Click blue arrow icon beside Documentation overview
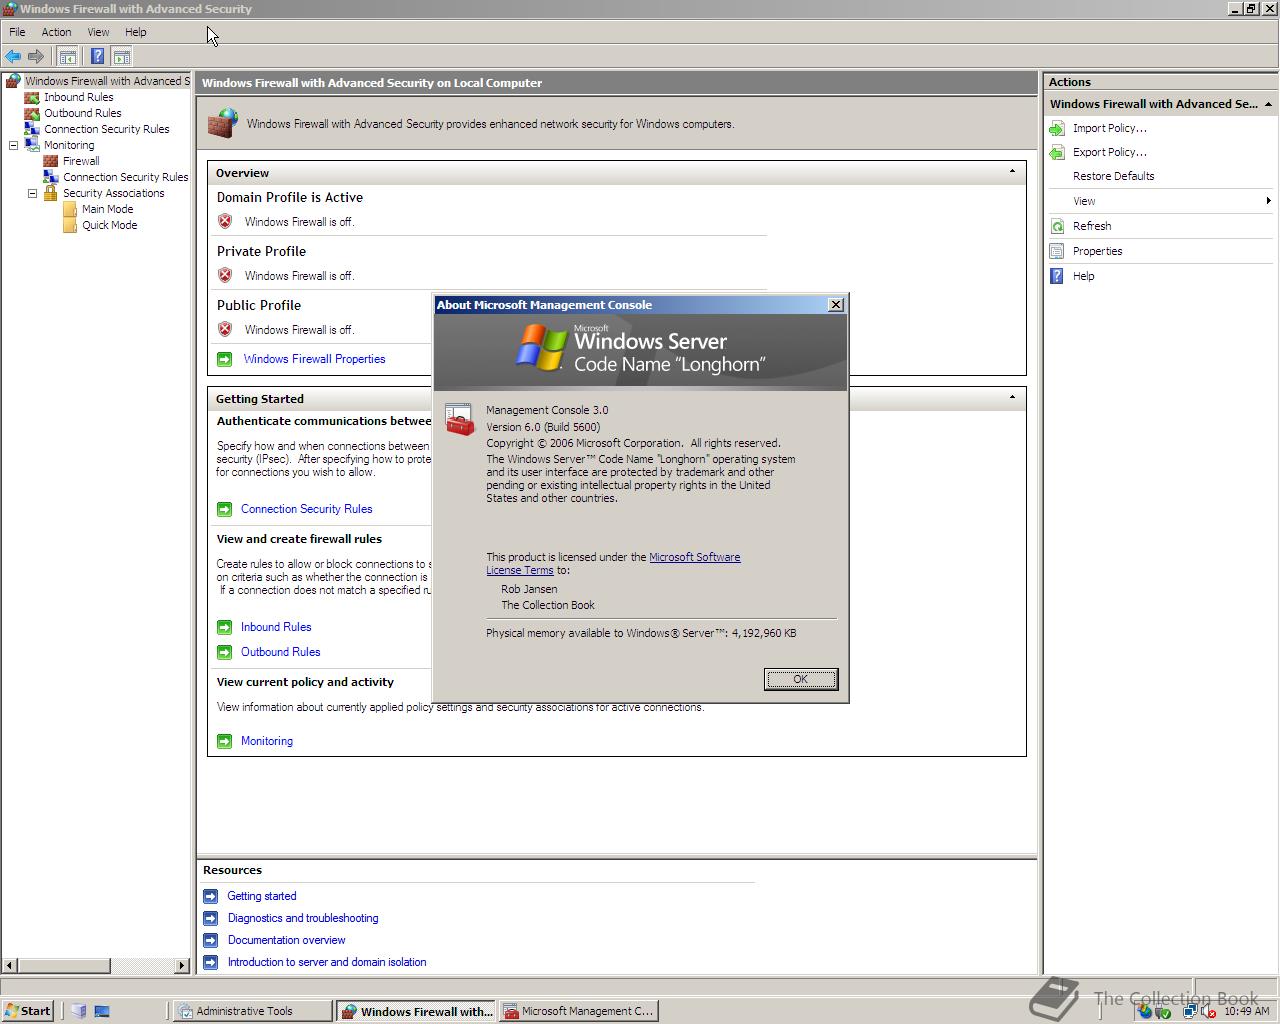Image resolution: width=1280 pixels, height=1024 pixels. (210, 940)
